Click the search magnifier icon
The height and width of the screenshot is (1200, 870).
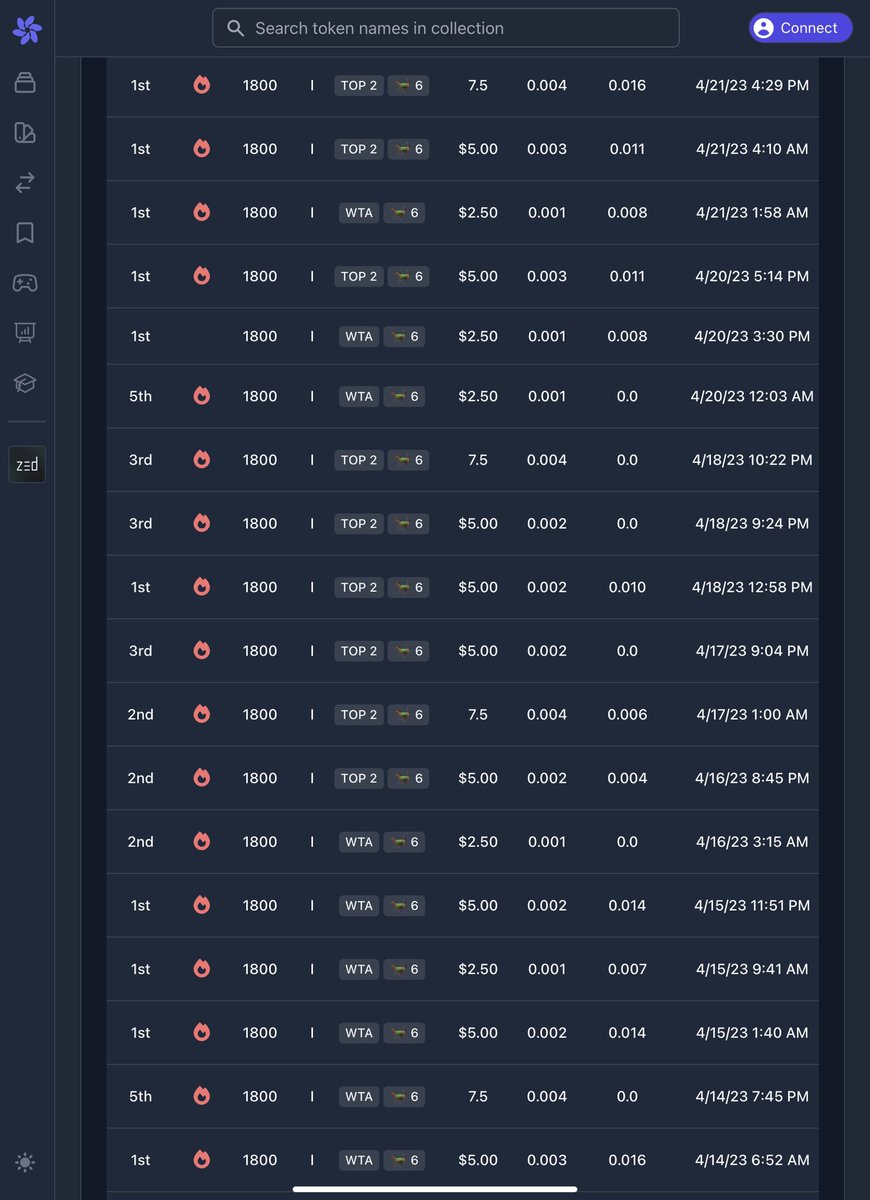click(x=235, y=28)
